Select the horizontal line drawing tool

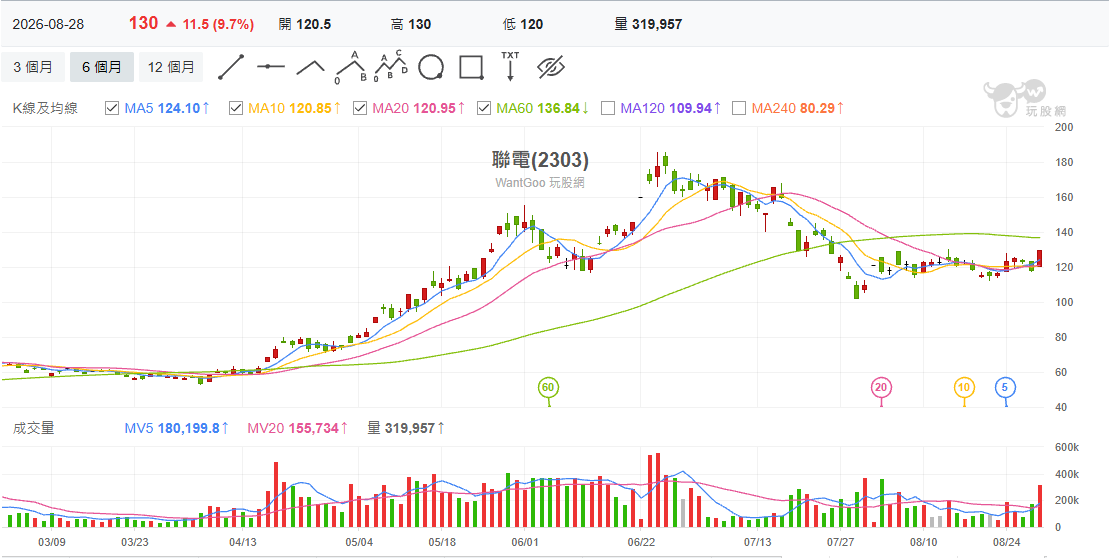pyautogui.click(x=270, y=67)
